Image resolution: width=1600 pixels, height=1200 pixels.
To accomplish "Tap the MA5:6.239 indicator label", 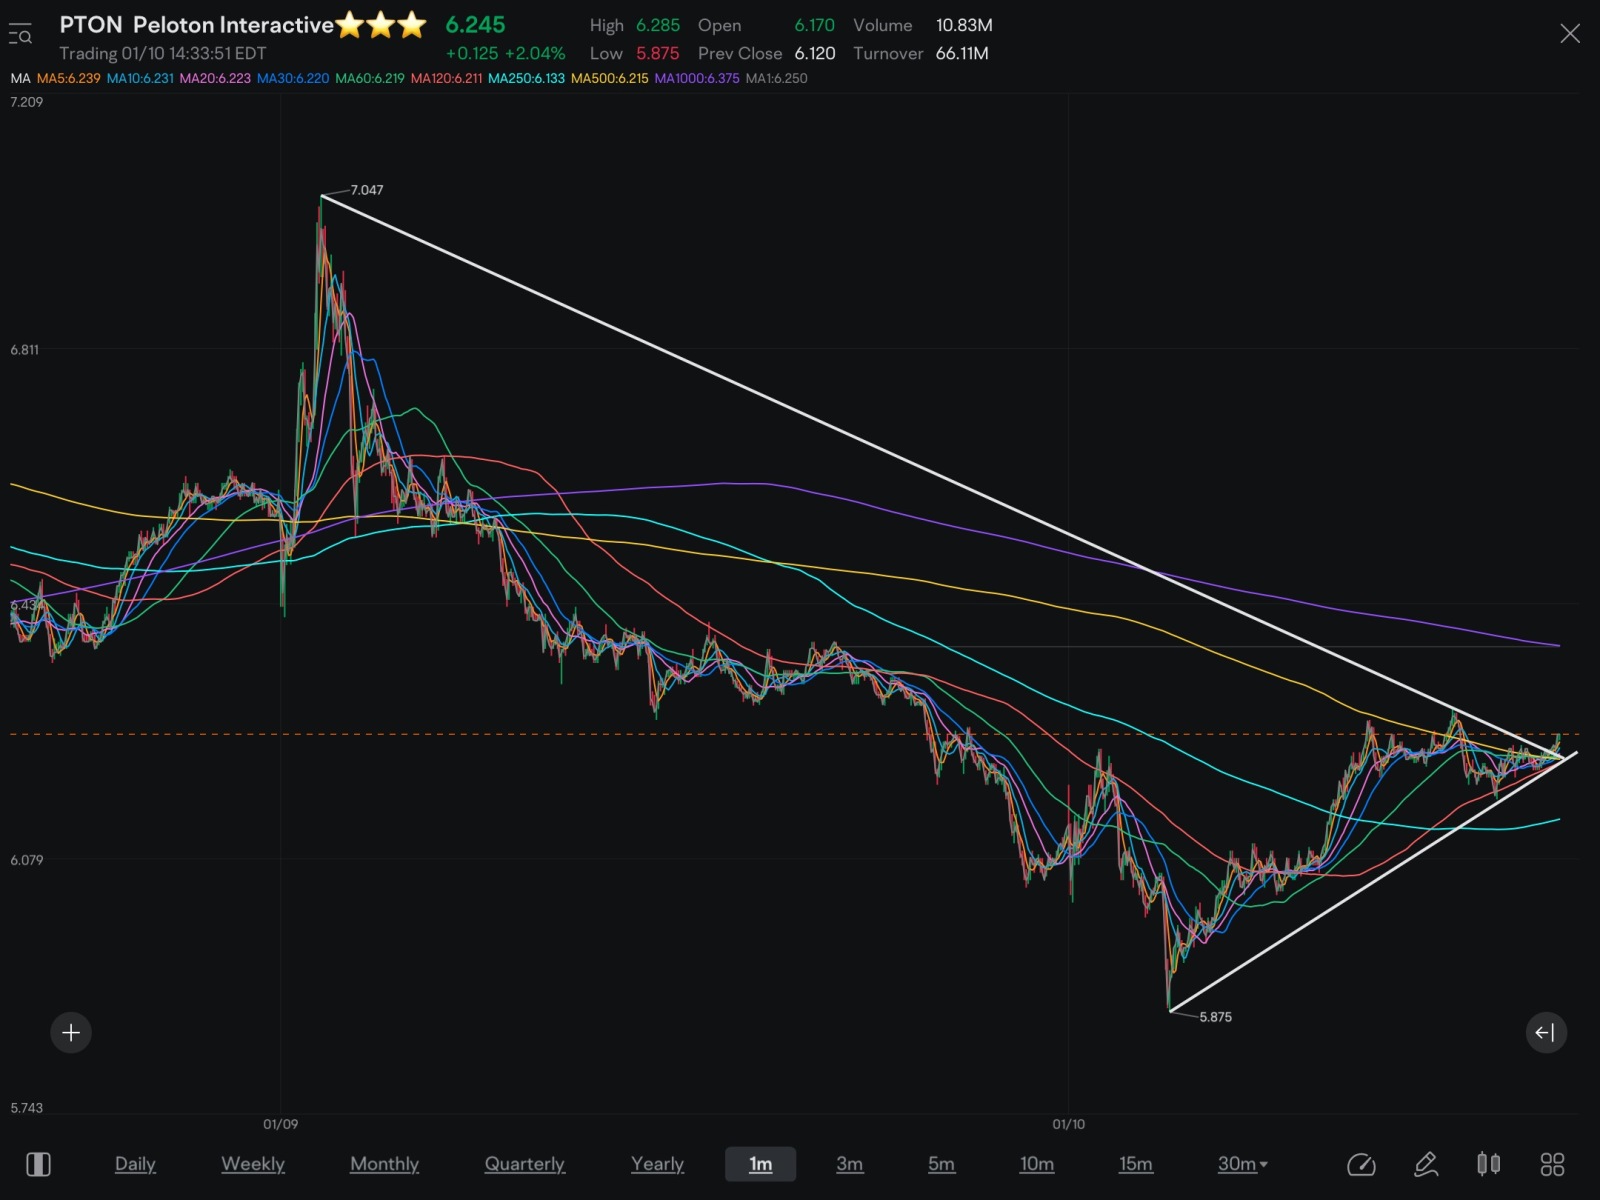I will (x=69, y=78).
